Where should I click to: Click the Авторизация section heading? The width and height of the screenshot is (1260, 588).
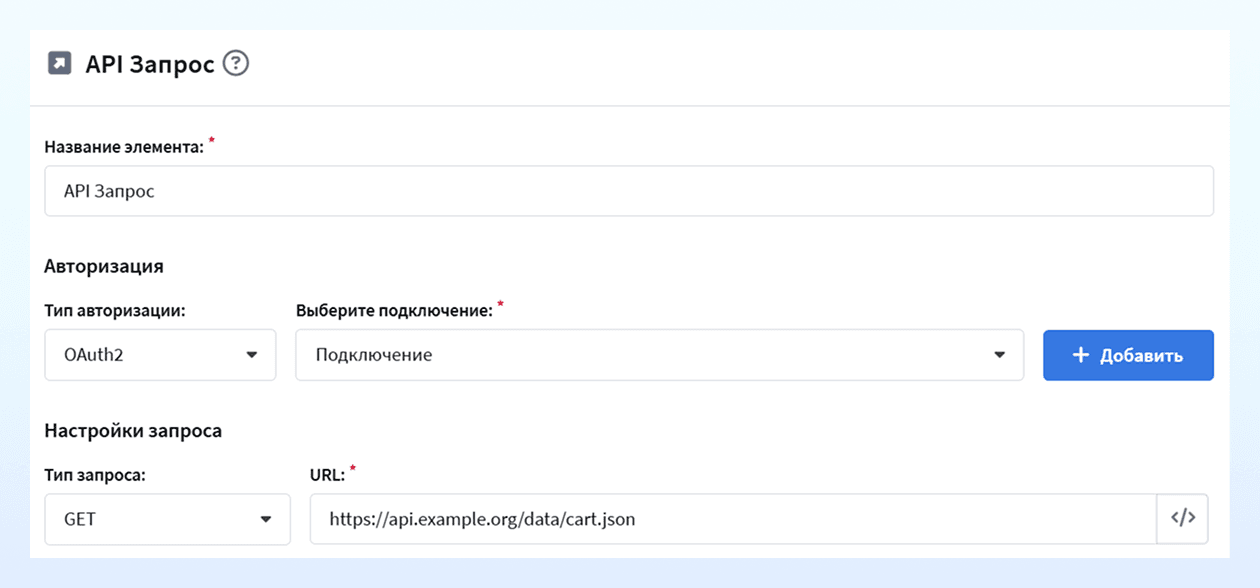(104, 267)
